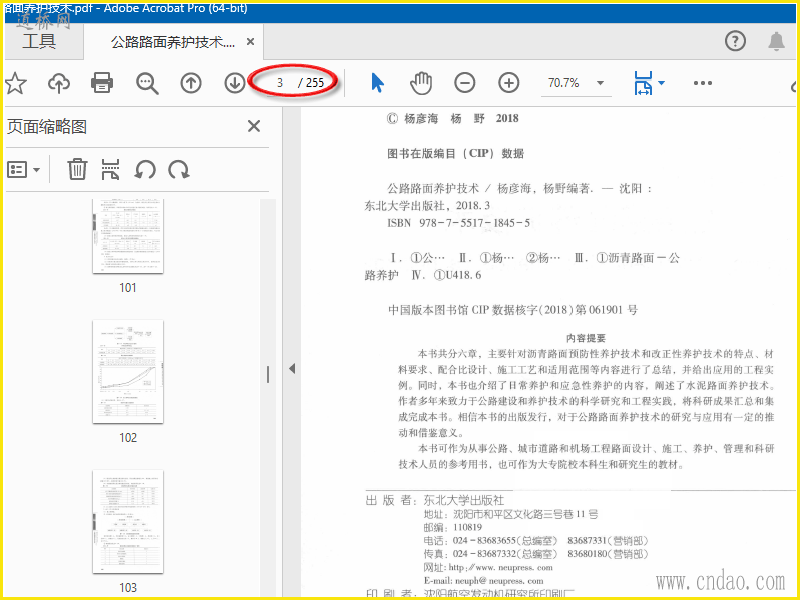Click the 70.7% zoom value field
This screenshot has width=800, height=600.
pyautogui.click(x=564, y=83)
